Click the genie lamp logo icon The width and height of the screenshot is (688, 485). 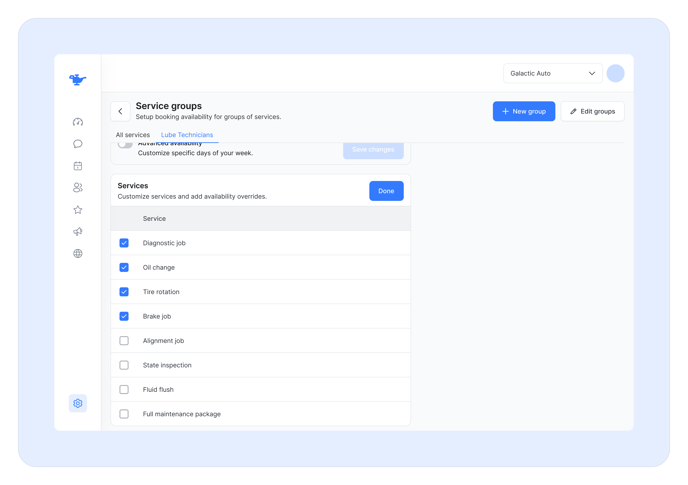[x=78, y=79]
